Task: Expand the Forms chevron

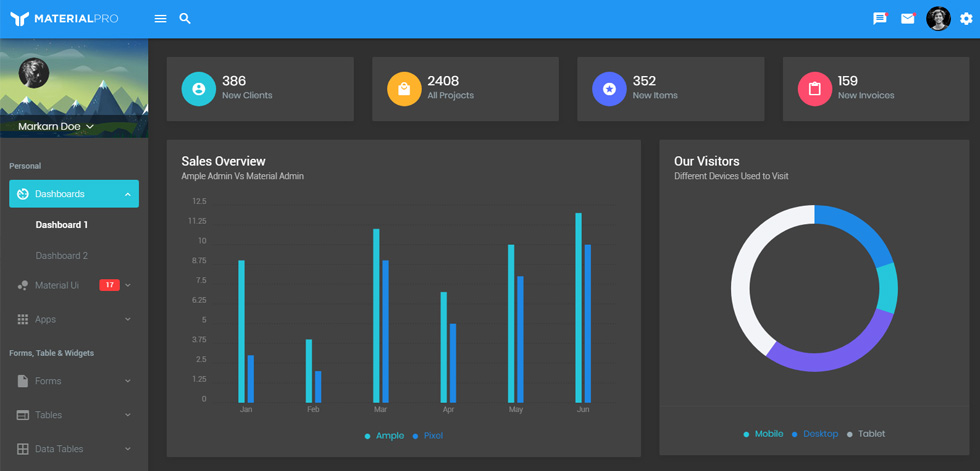Action: [128, 381]
